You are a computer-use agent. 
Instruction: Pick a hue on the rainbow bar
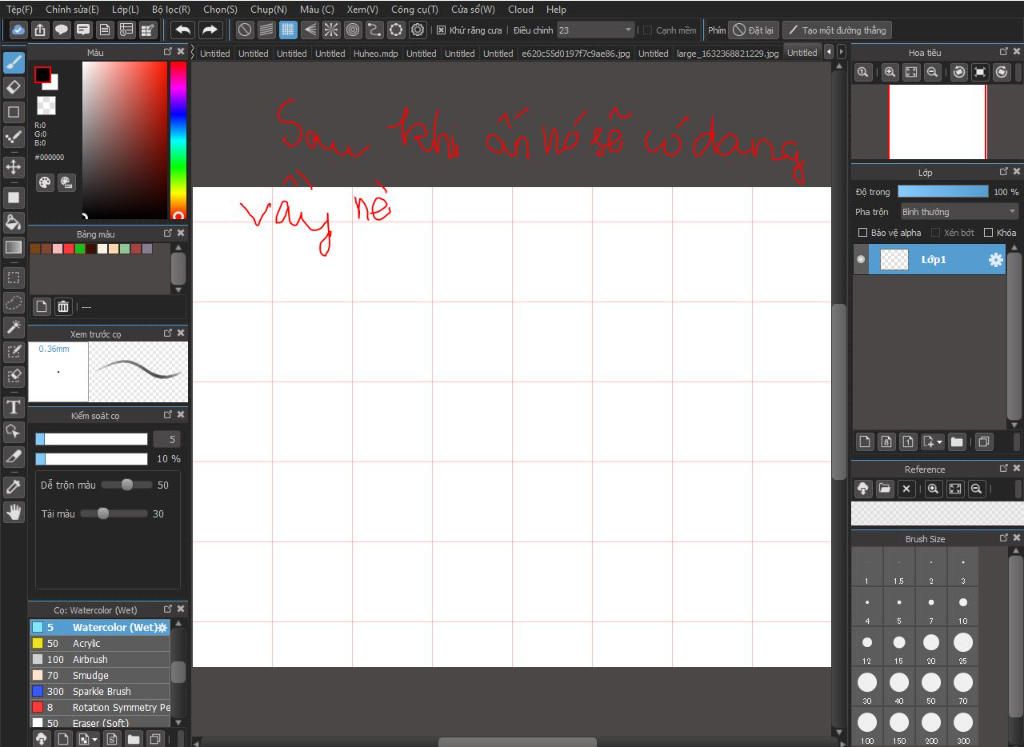[x=178, y=140]
